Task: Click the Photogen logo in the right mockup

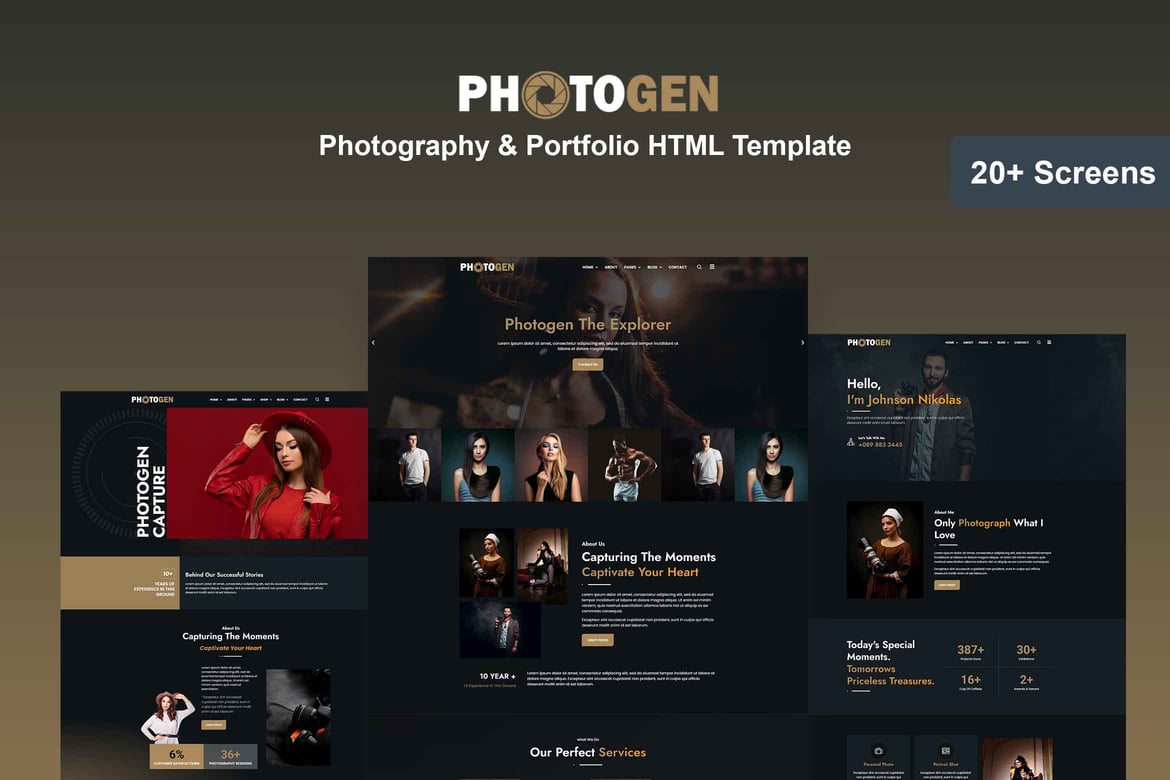Action: (869, 343)
